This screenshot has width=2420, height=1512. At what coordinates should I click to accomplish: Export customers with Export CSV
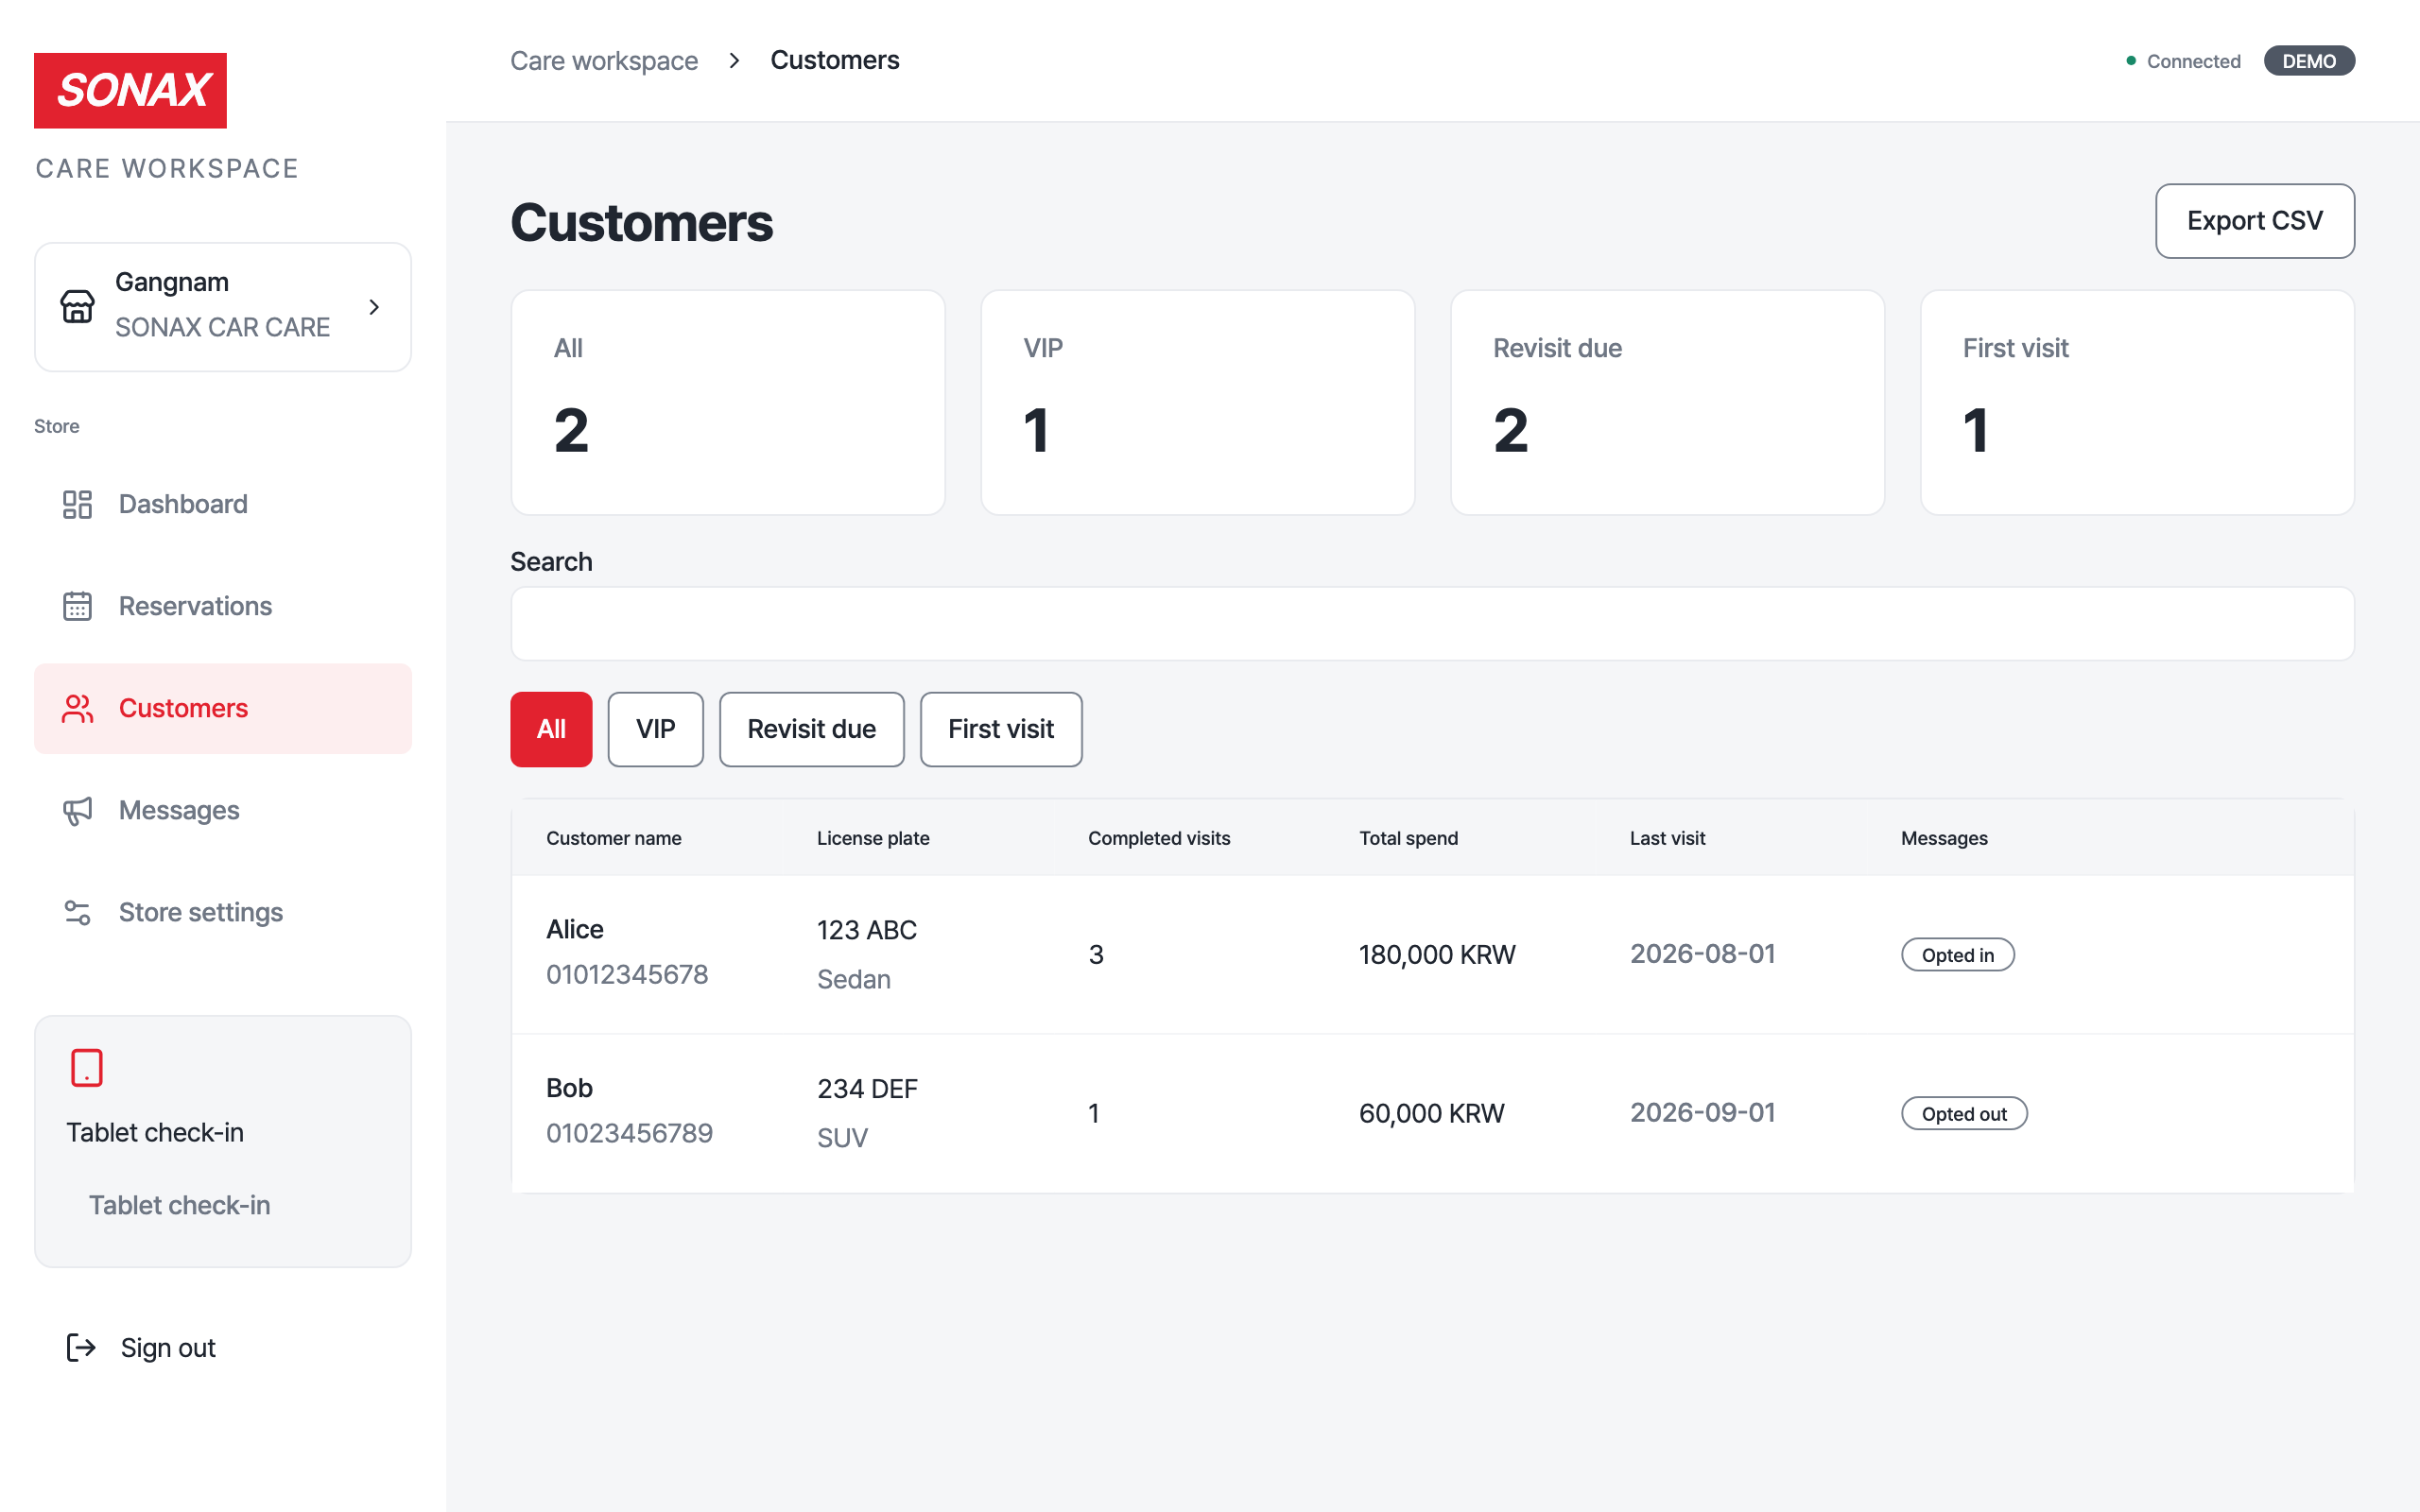click(x=2255, y=221)
